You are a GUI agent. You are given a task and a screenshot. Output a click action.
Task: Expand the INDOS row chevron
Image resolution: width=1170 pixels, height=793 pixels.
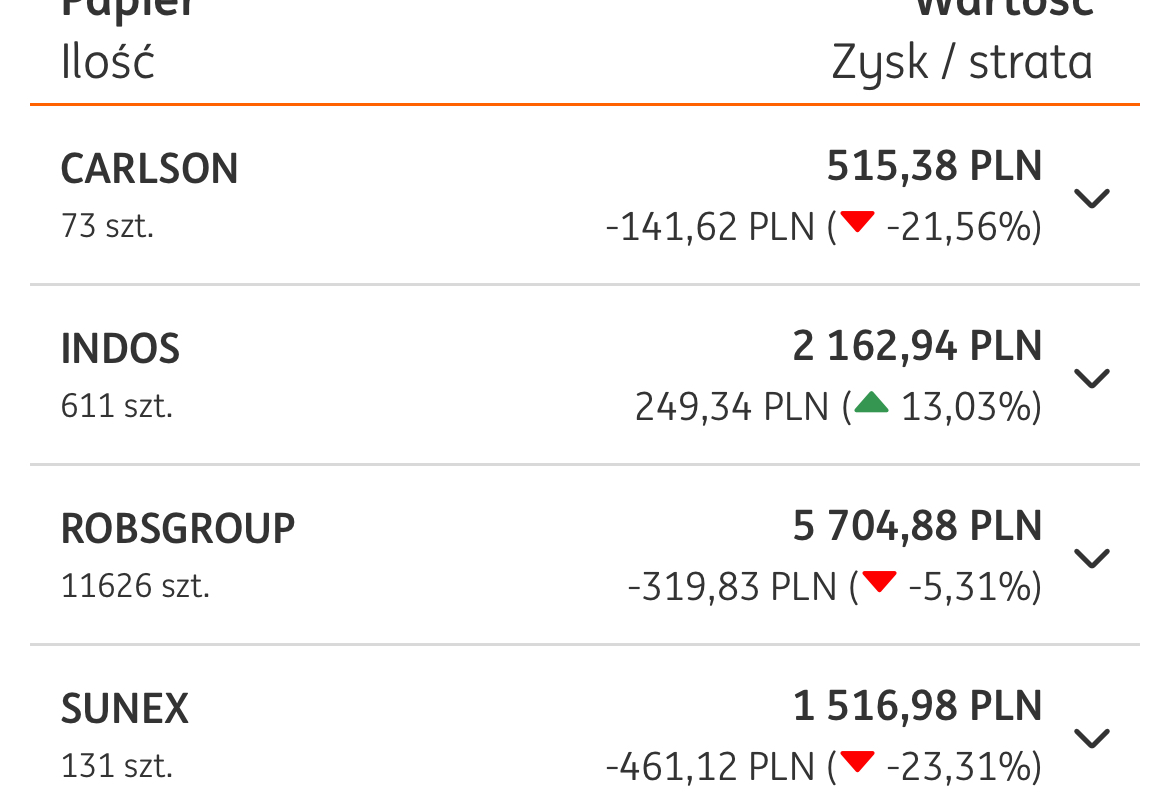tap(1091, 378)
